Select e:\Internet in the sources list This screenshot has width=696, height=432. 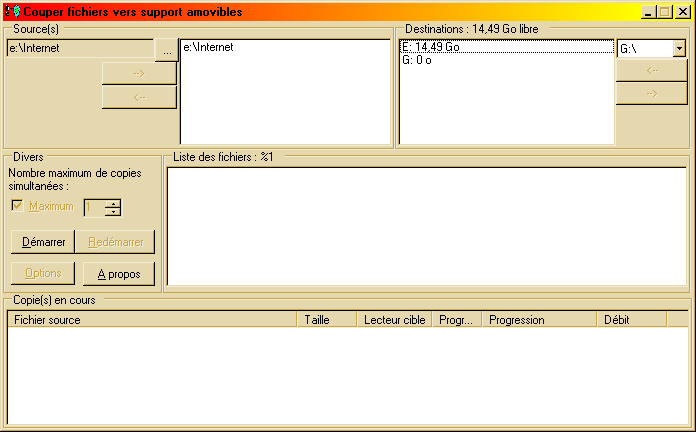click(208, 47)
